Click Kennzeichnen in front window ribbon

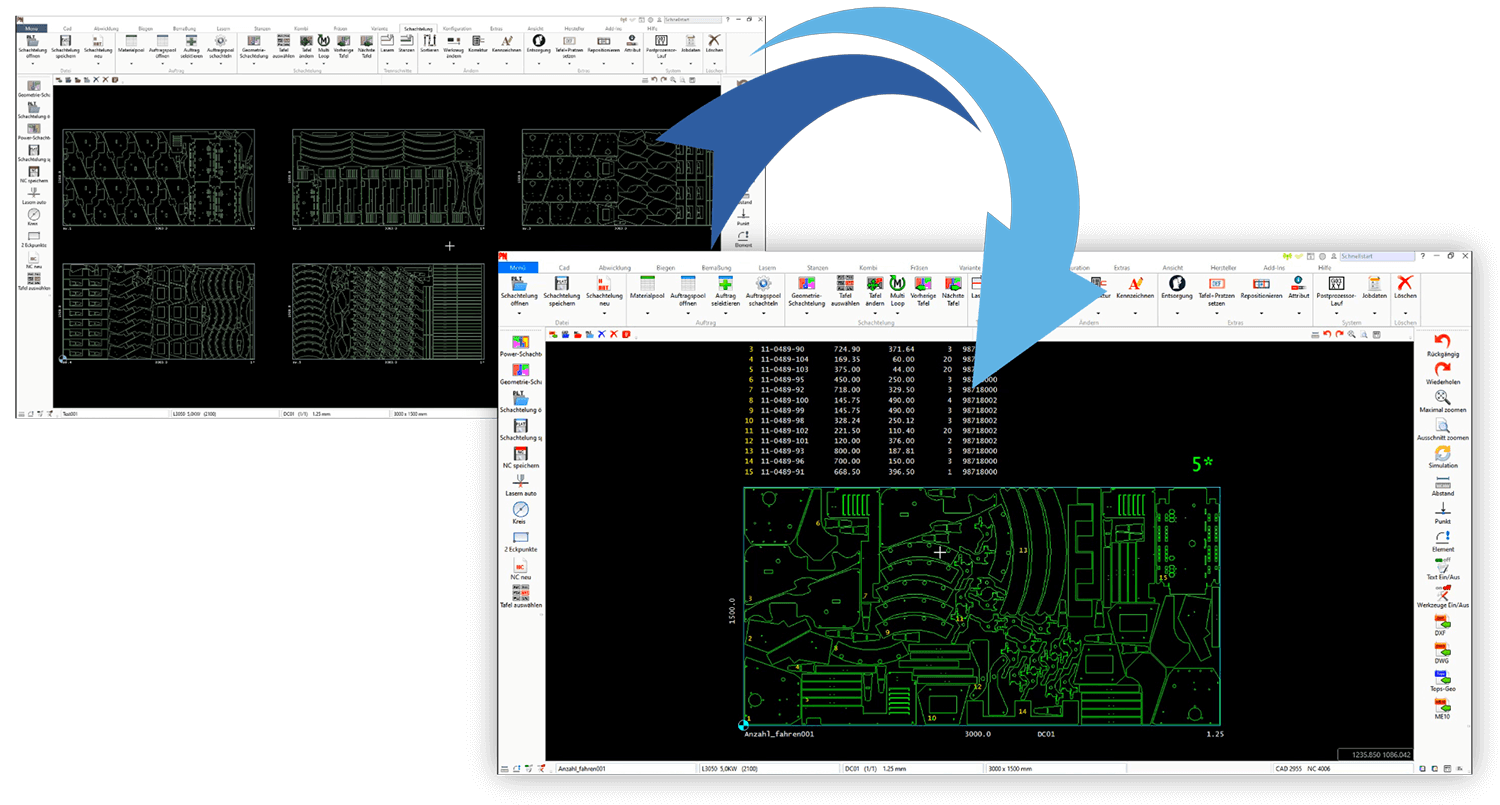pos(1134,287)
